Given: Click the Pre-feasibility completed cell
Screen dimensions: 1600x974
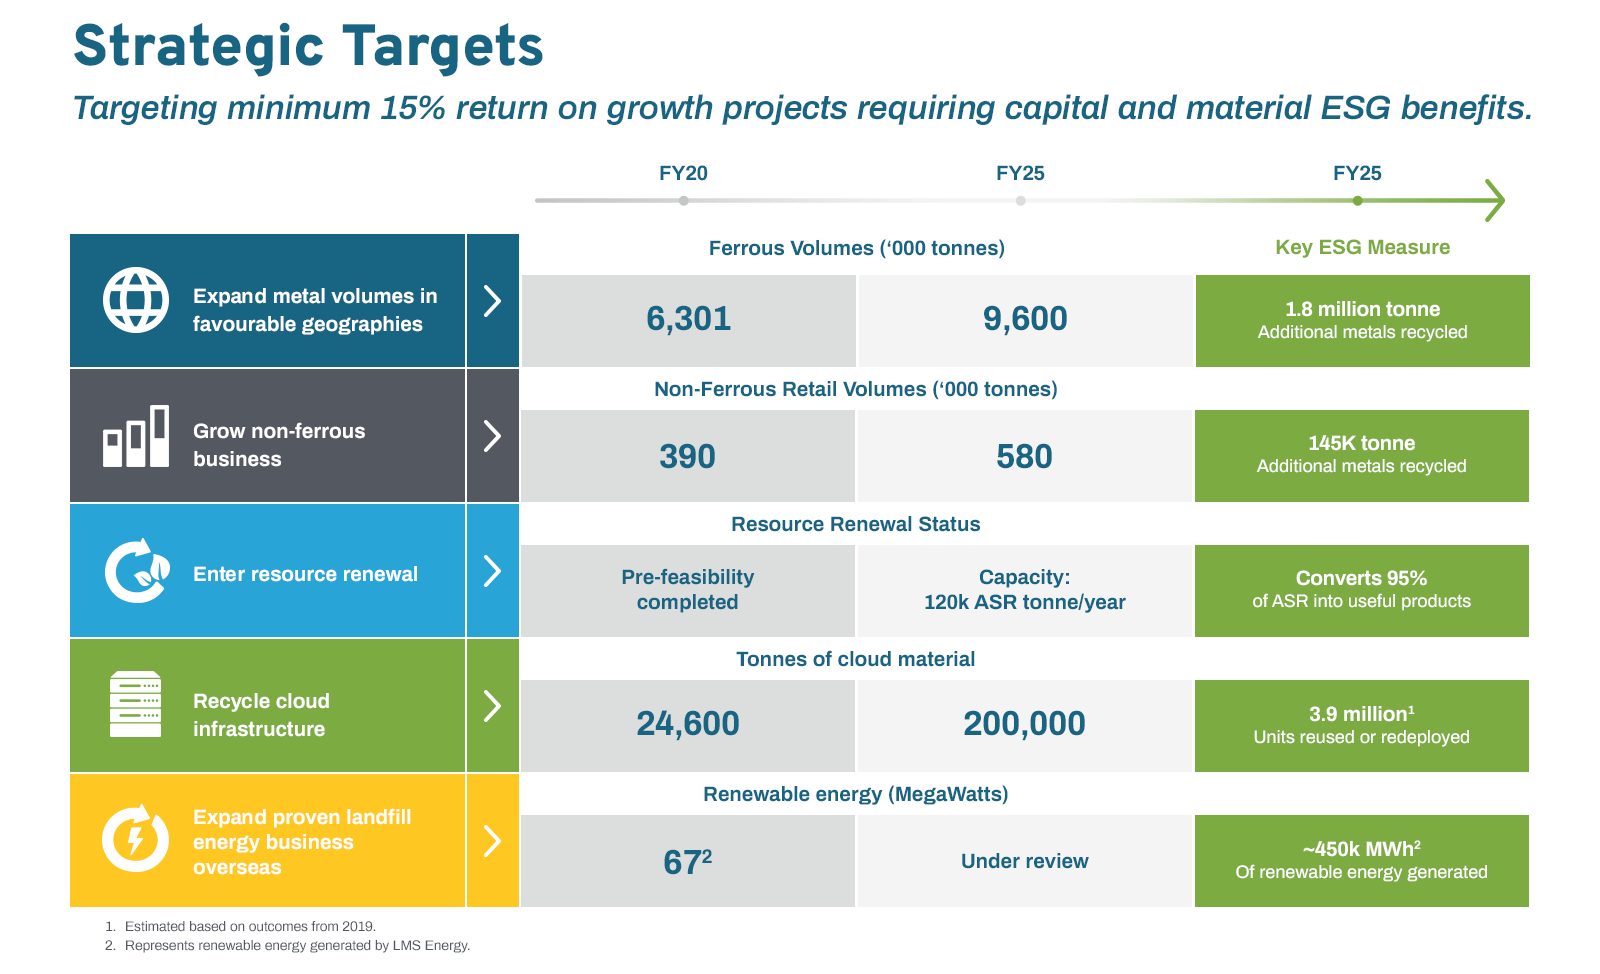Looking at the screenshot, I should click(688, 591).
